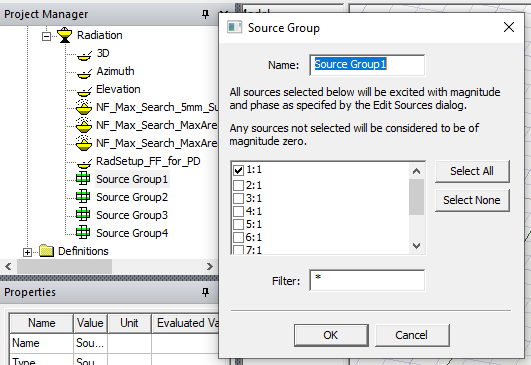This screenshot has height=365, width=531.
Task: Click the NF_Max_Search_5mm near-field icon
Action: 84,107
